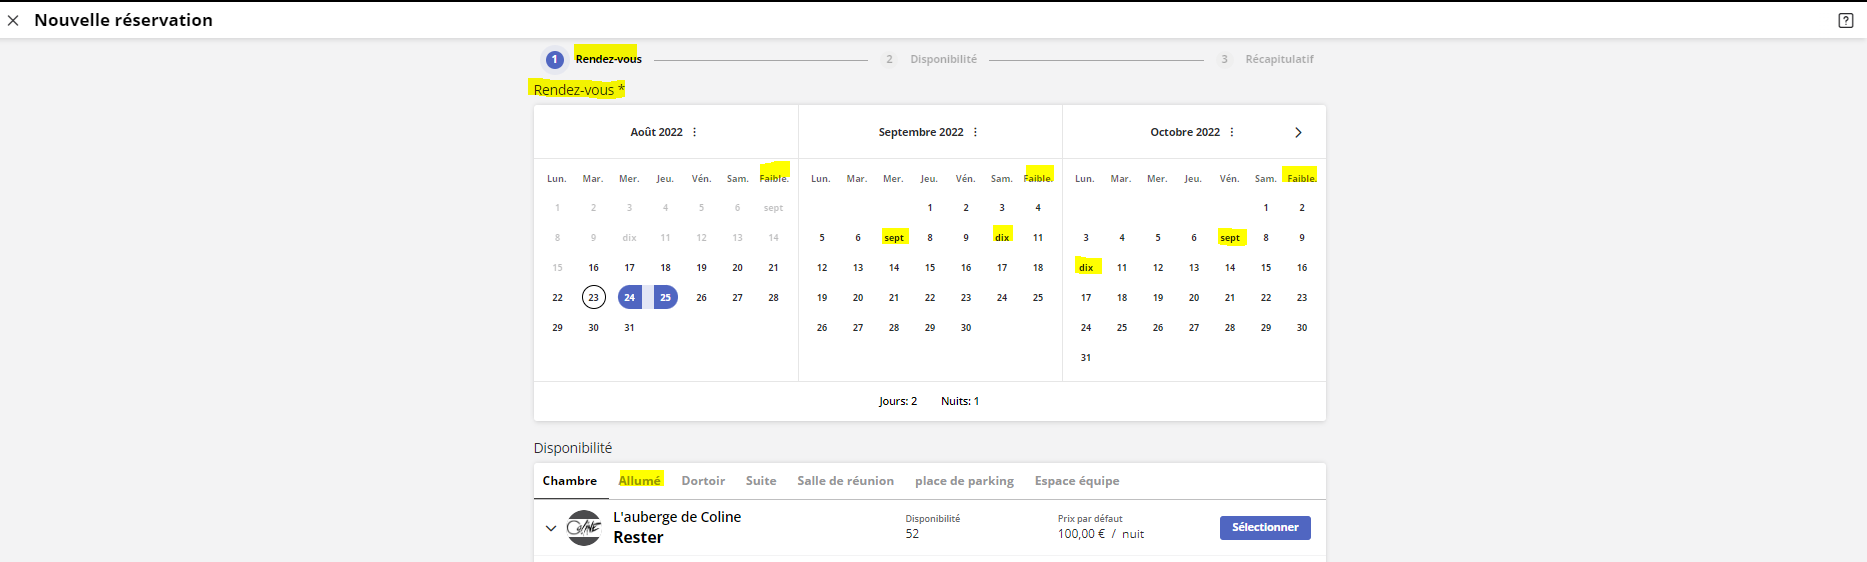Pick September 1 in the calendar
The height and width of the screenshot is (562, 1867).
click(930, 207)
